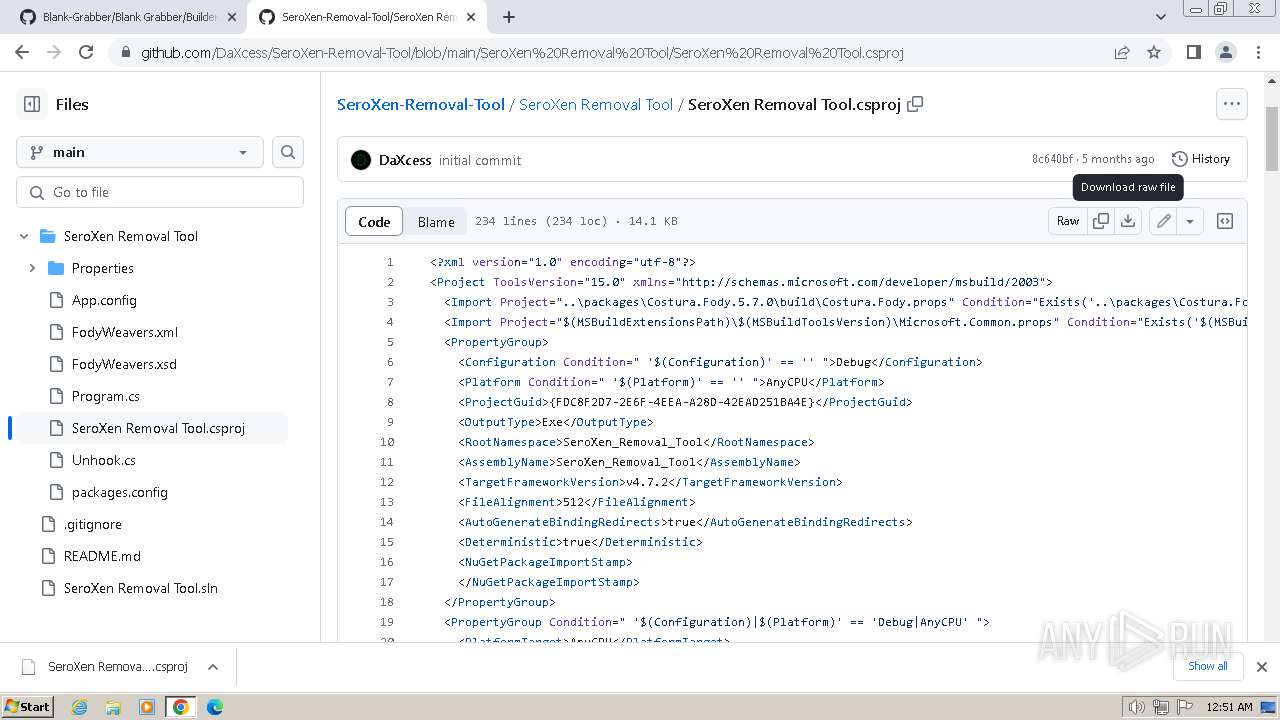Open Chrome three-dot menu
The width and height of the screenshot is (1280, 720).
1258,52
